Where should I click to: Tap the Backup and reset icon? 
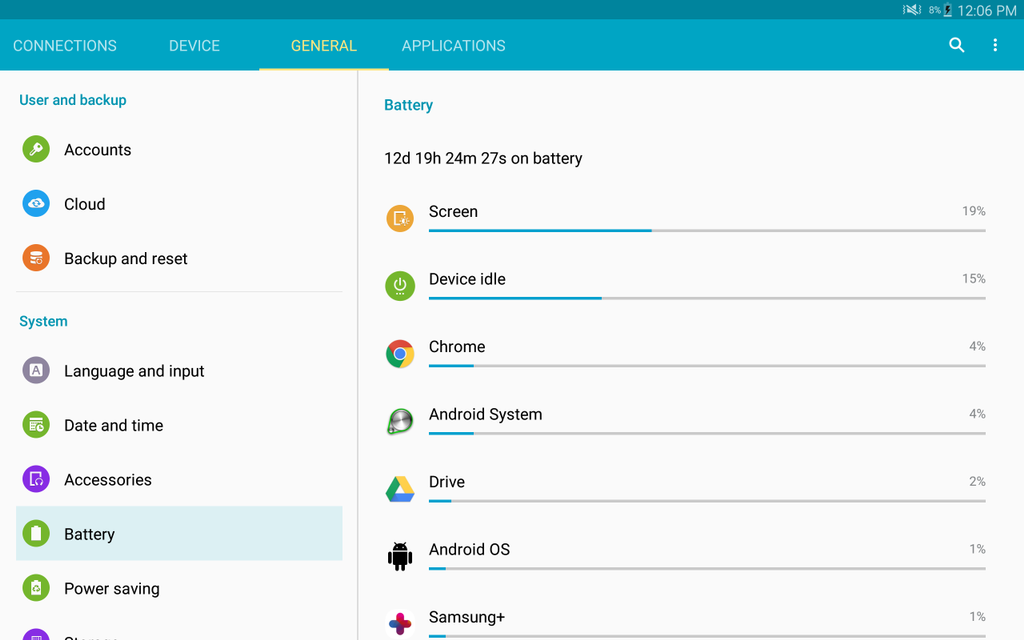[36, 258]
